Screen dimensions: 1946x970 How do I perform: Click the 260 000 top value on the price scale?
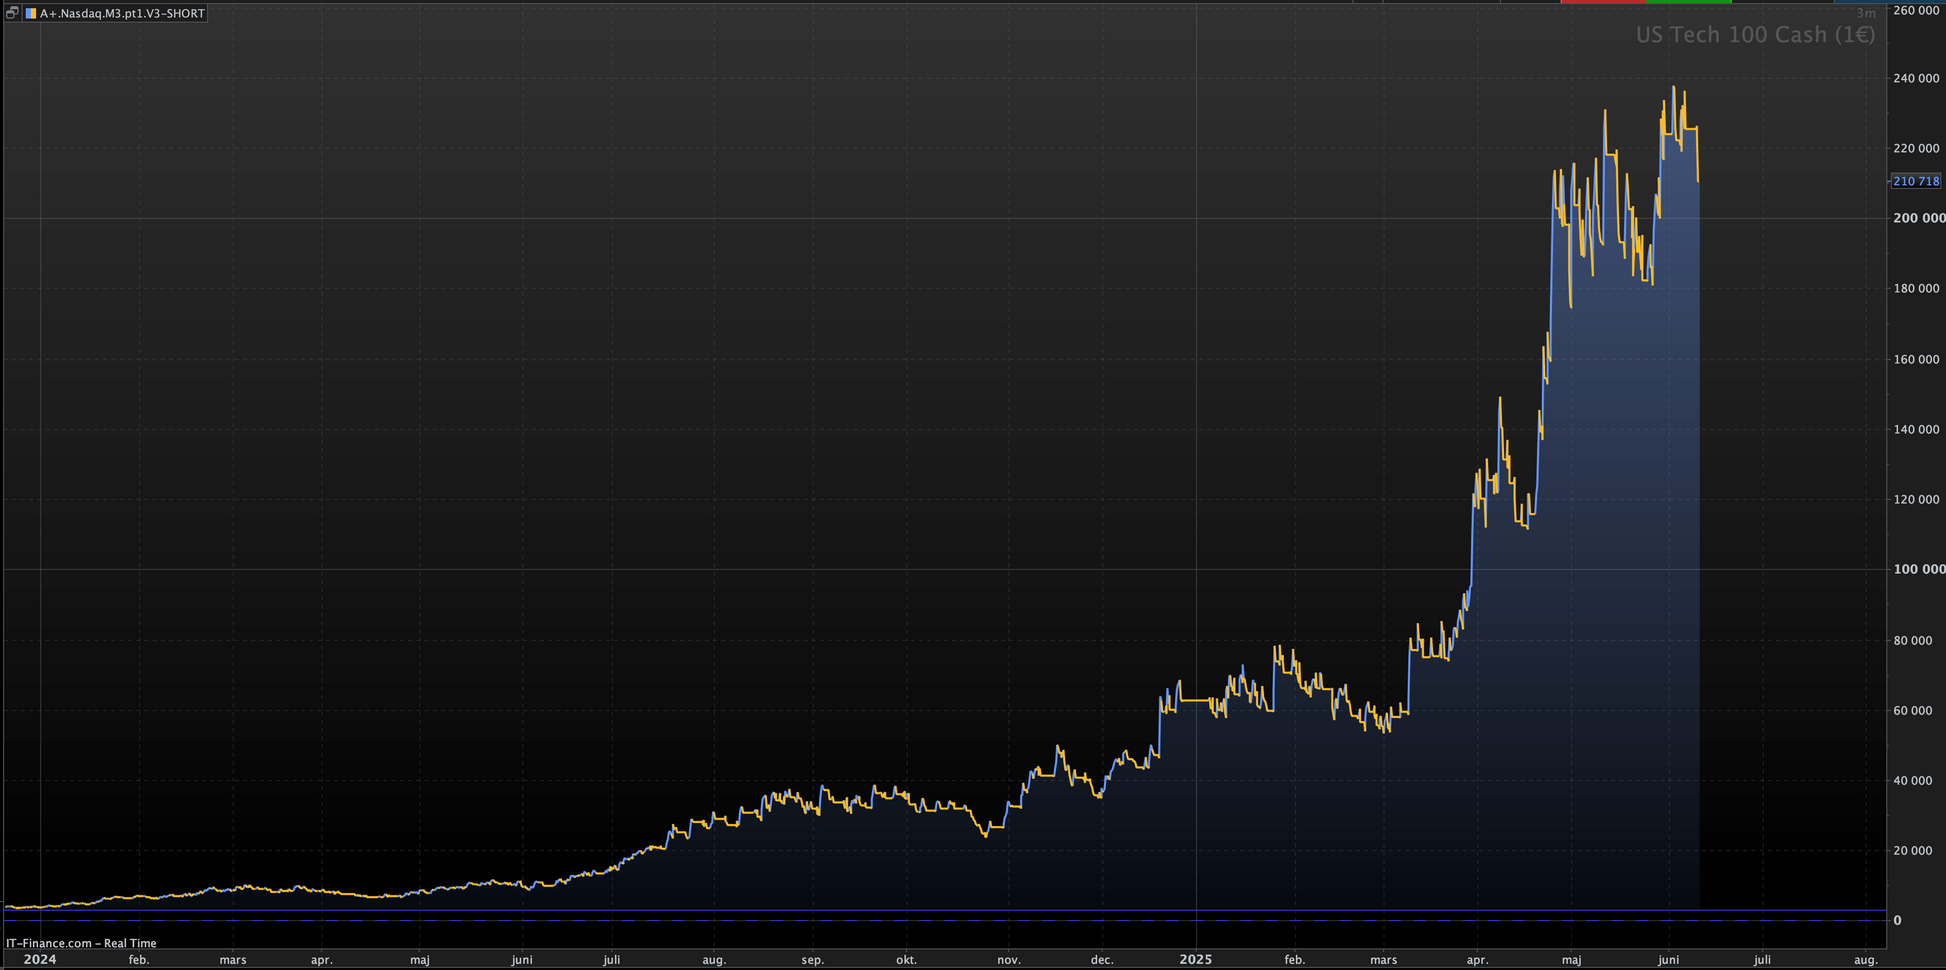[1916, 10]
